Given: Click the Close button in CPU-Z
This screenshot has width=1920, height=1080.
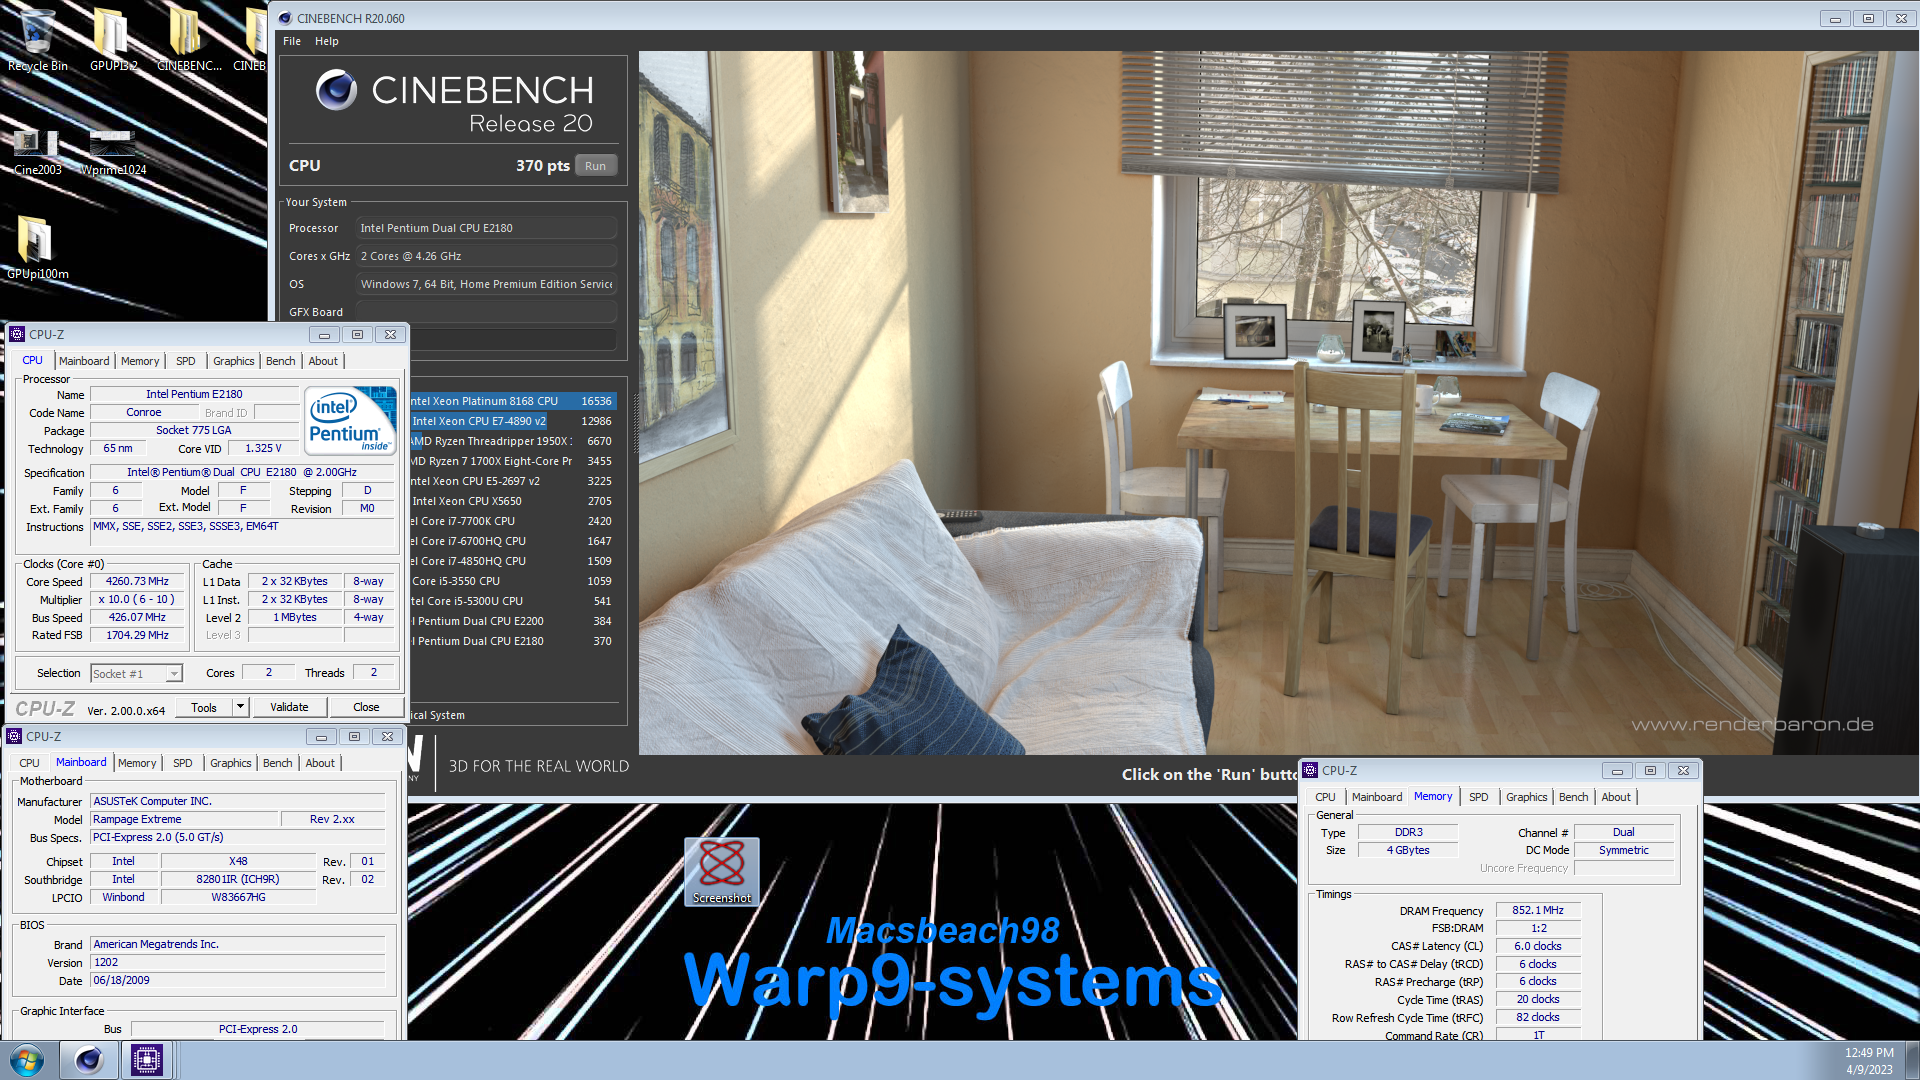Looking at the screenshot, I should tap(366, 707).
